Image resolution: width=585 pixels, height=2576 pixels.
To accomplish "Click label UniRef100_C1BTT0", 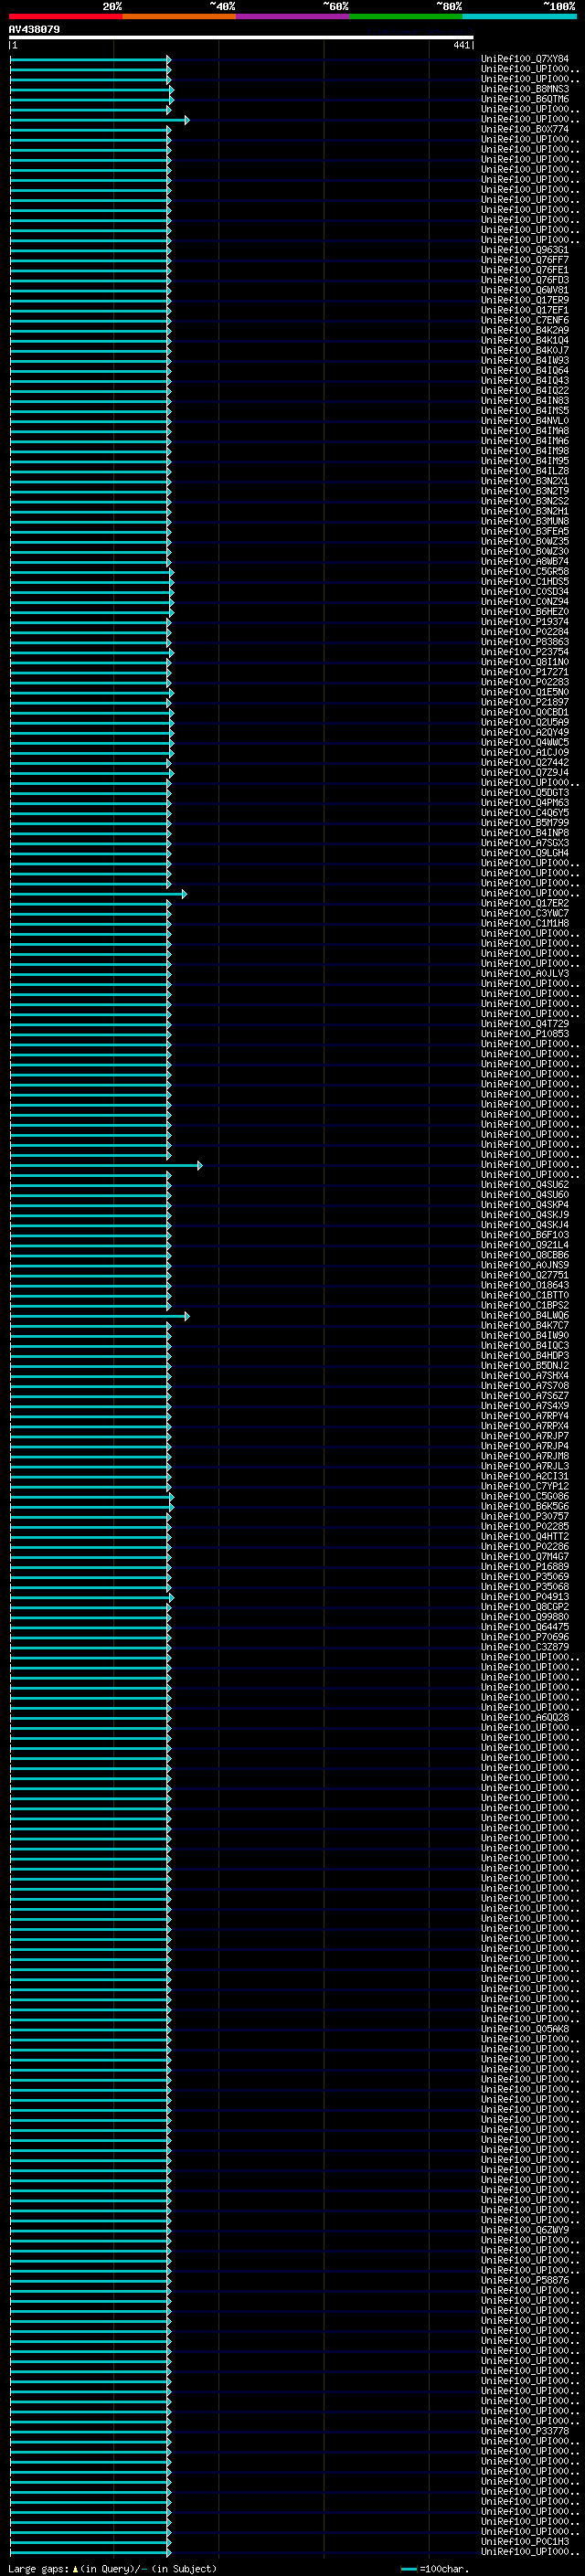I will click(x=525, y=1295).
